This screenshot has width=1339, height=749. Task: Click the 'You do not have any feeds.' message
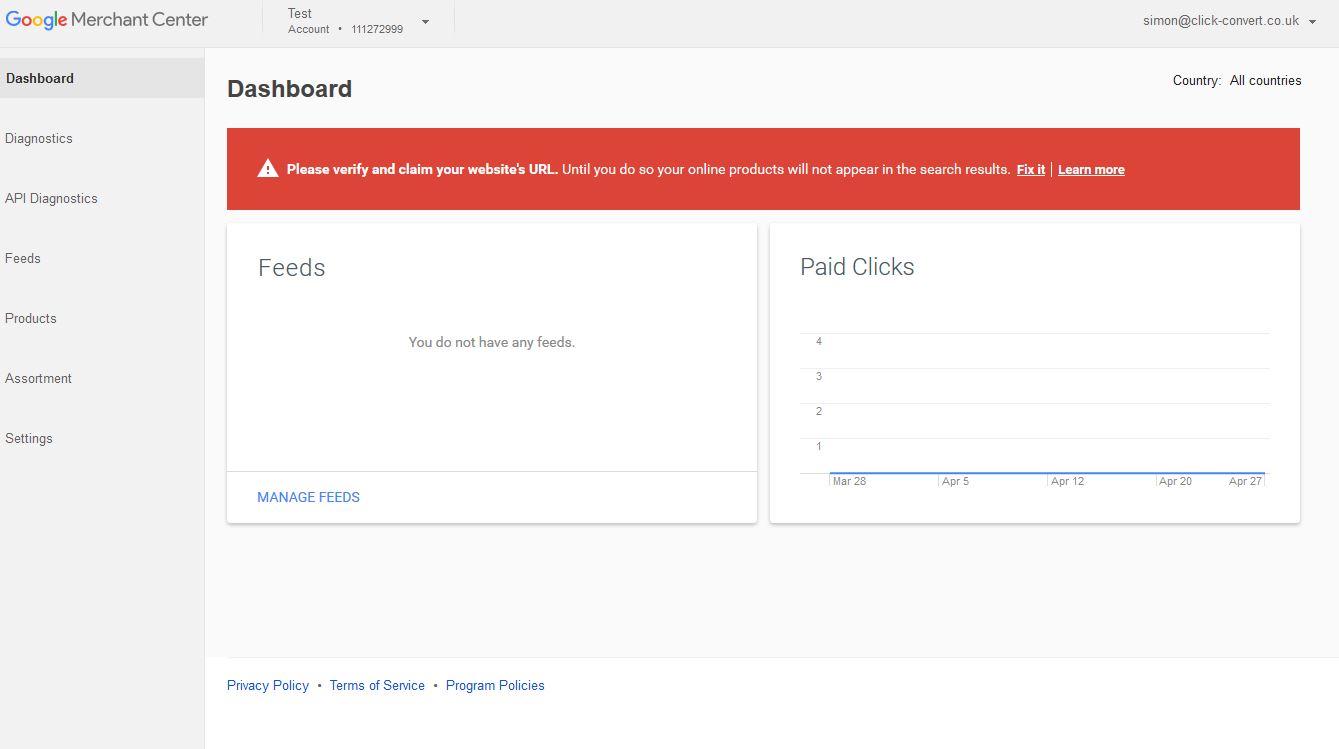(492, 342)
